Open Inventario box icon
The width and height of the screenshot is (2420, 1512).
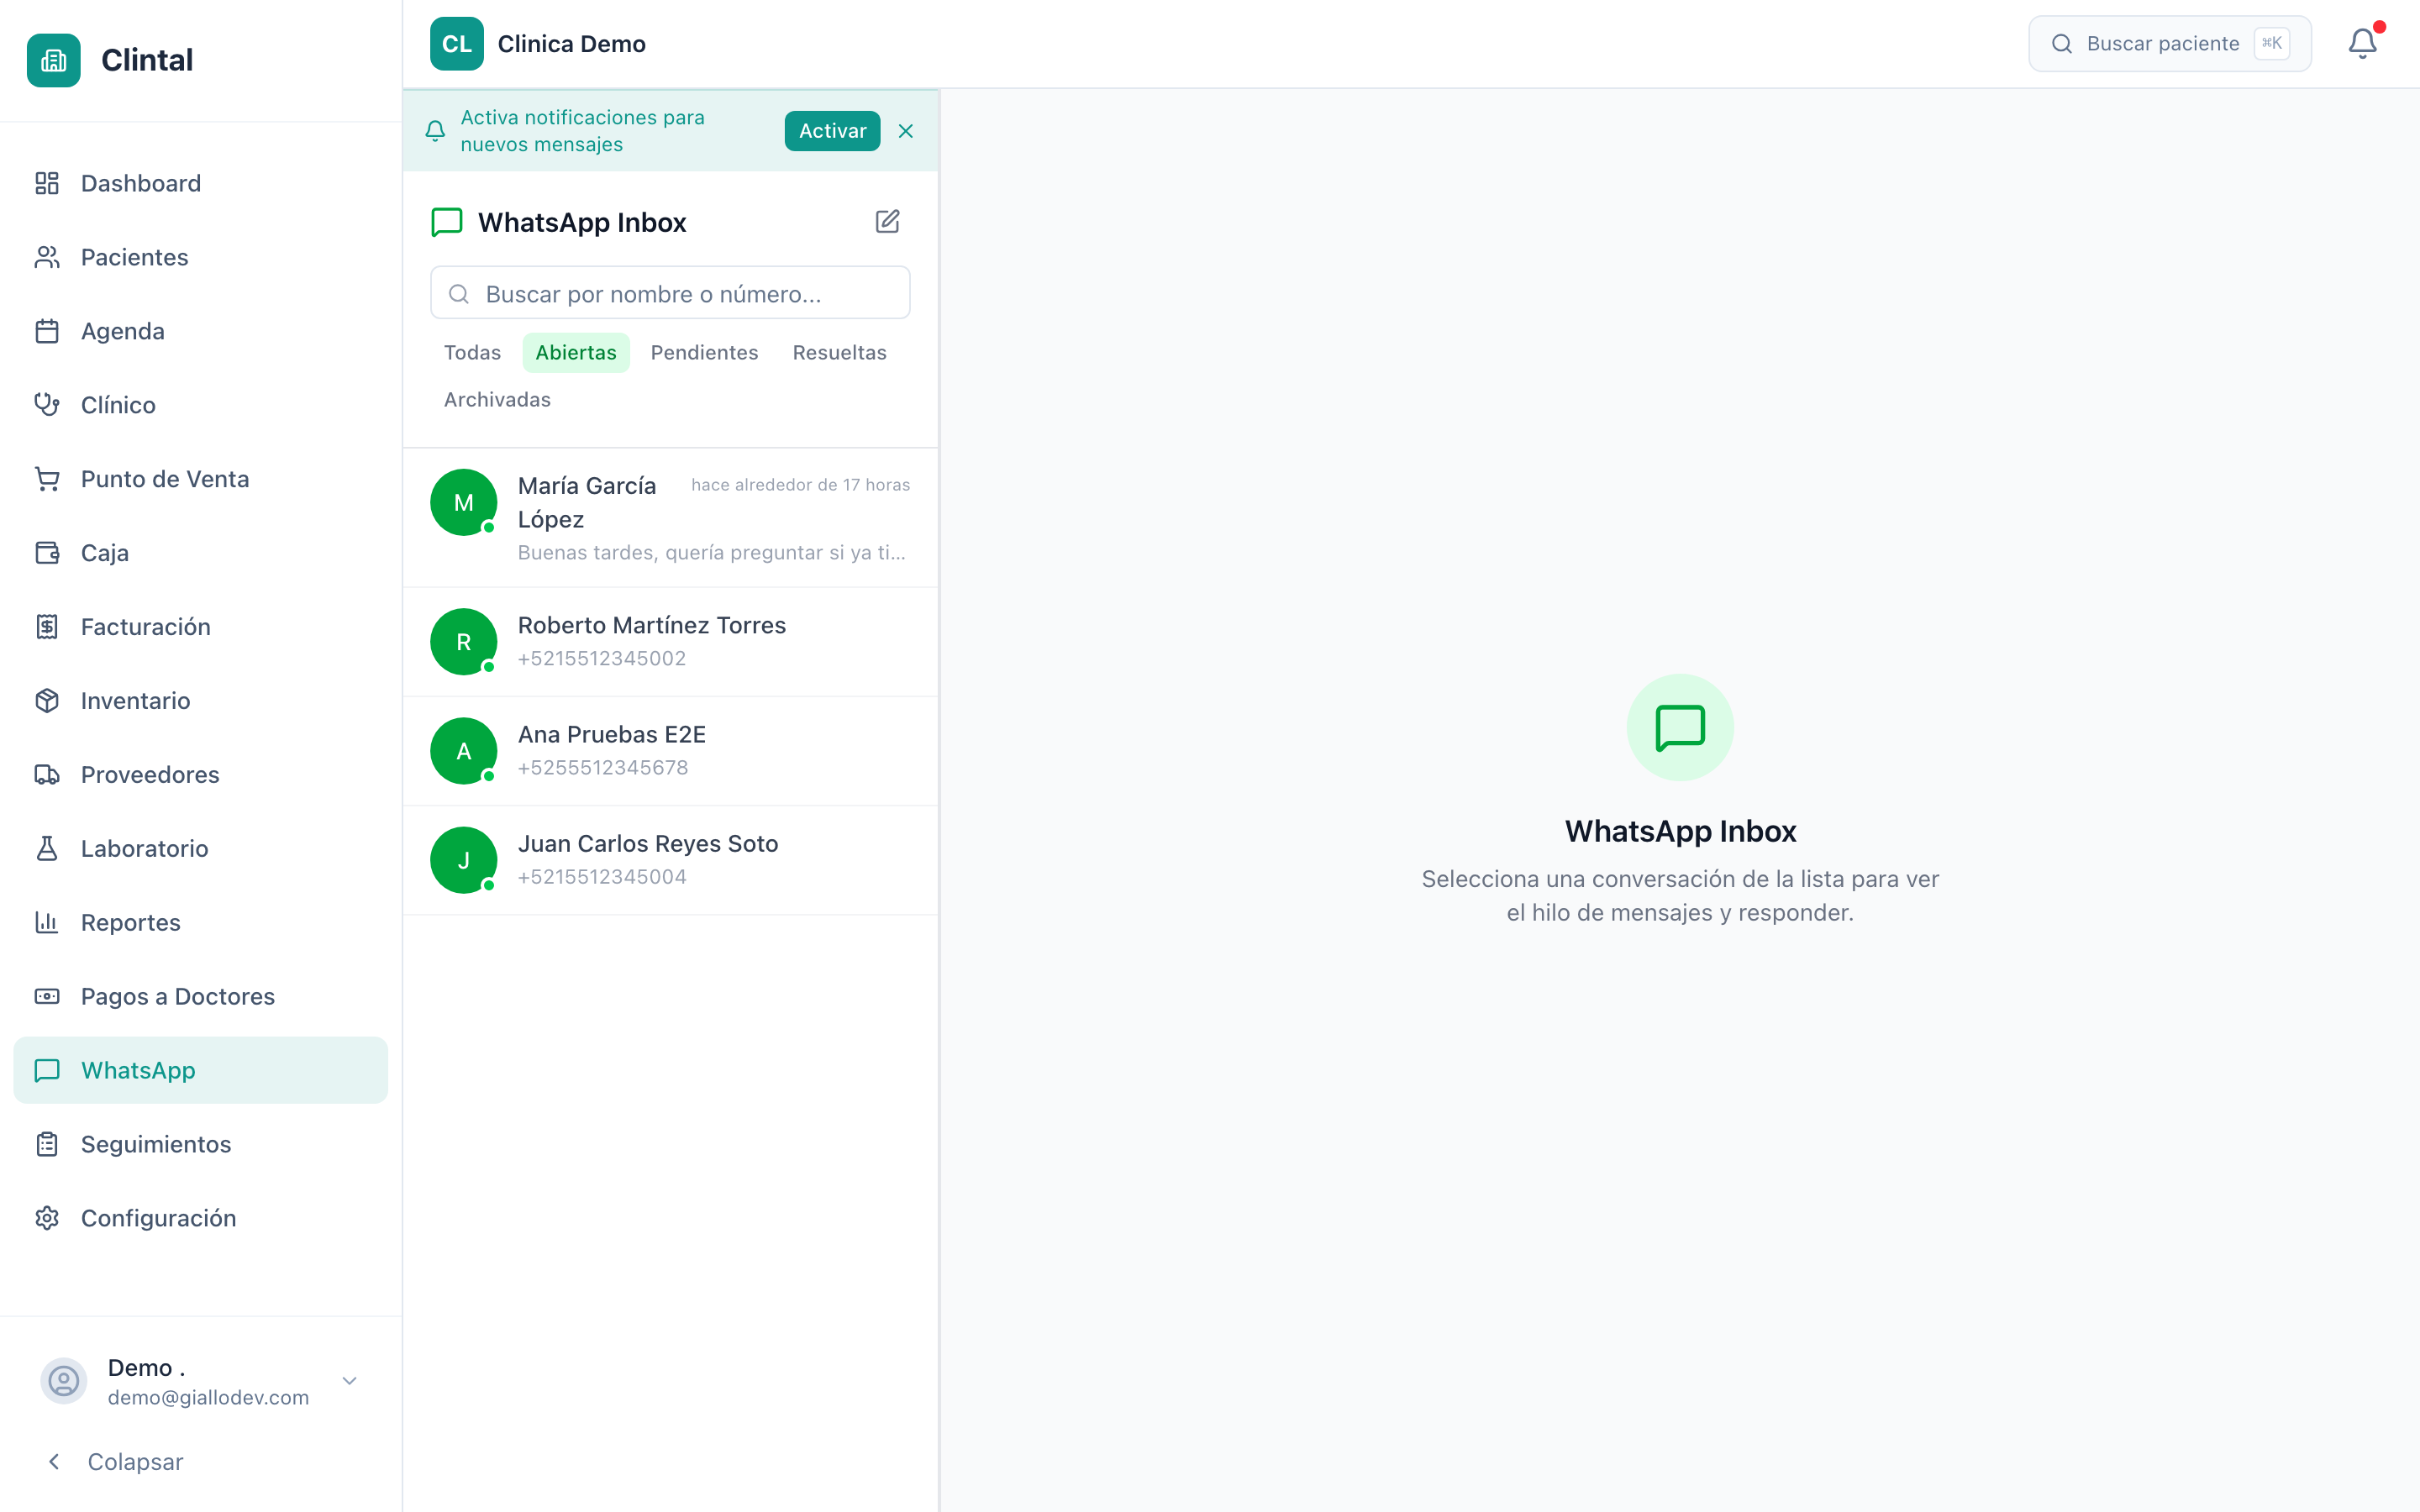click(47, 701)
